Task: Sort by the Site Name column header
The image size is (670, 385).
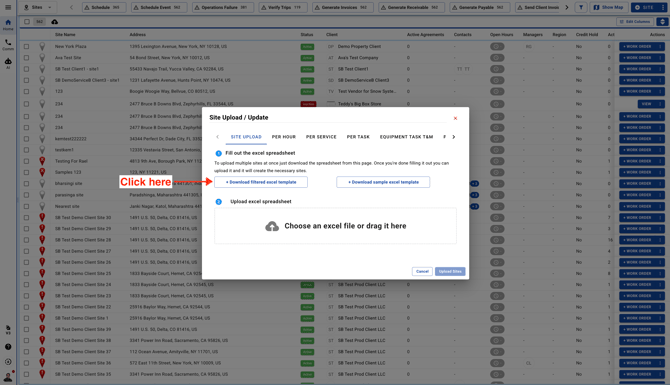Action: [x=65, y=35]
